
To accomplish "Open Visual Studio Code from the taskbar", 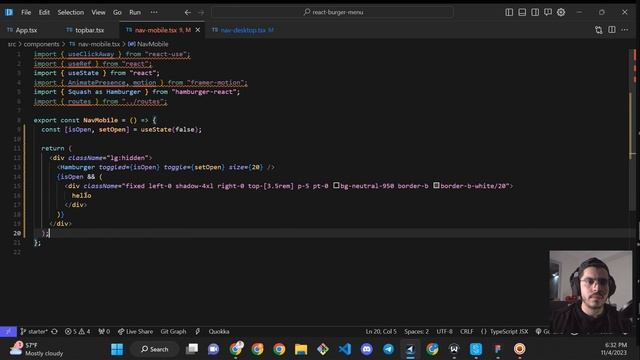I will (x=345, y=349).
